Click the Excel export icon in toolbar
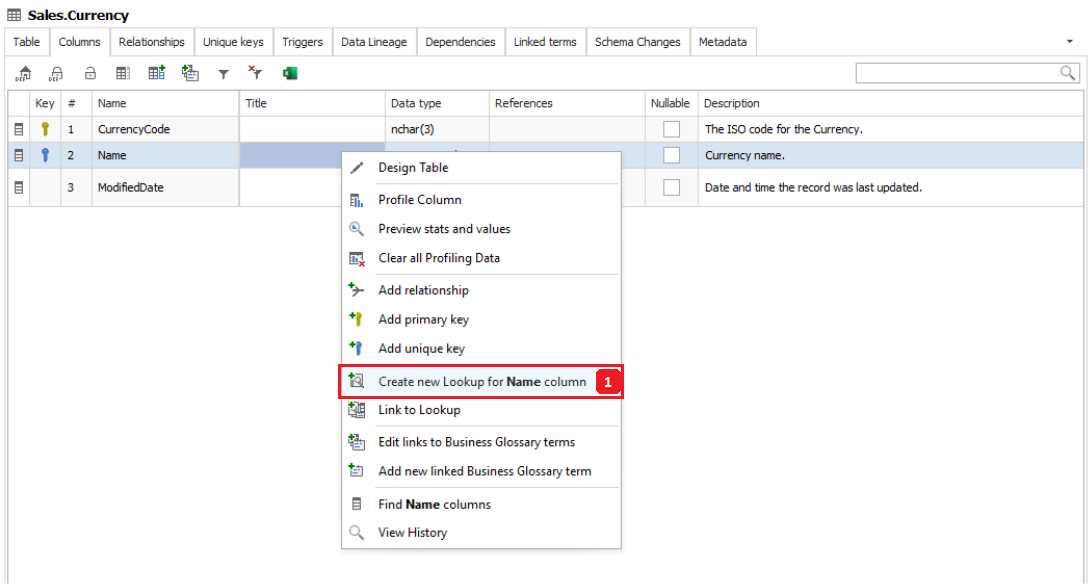 pyautogui.click(x=290, y=73)
